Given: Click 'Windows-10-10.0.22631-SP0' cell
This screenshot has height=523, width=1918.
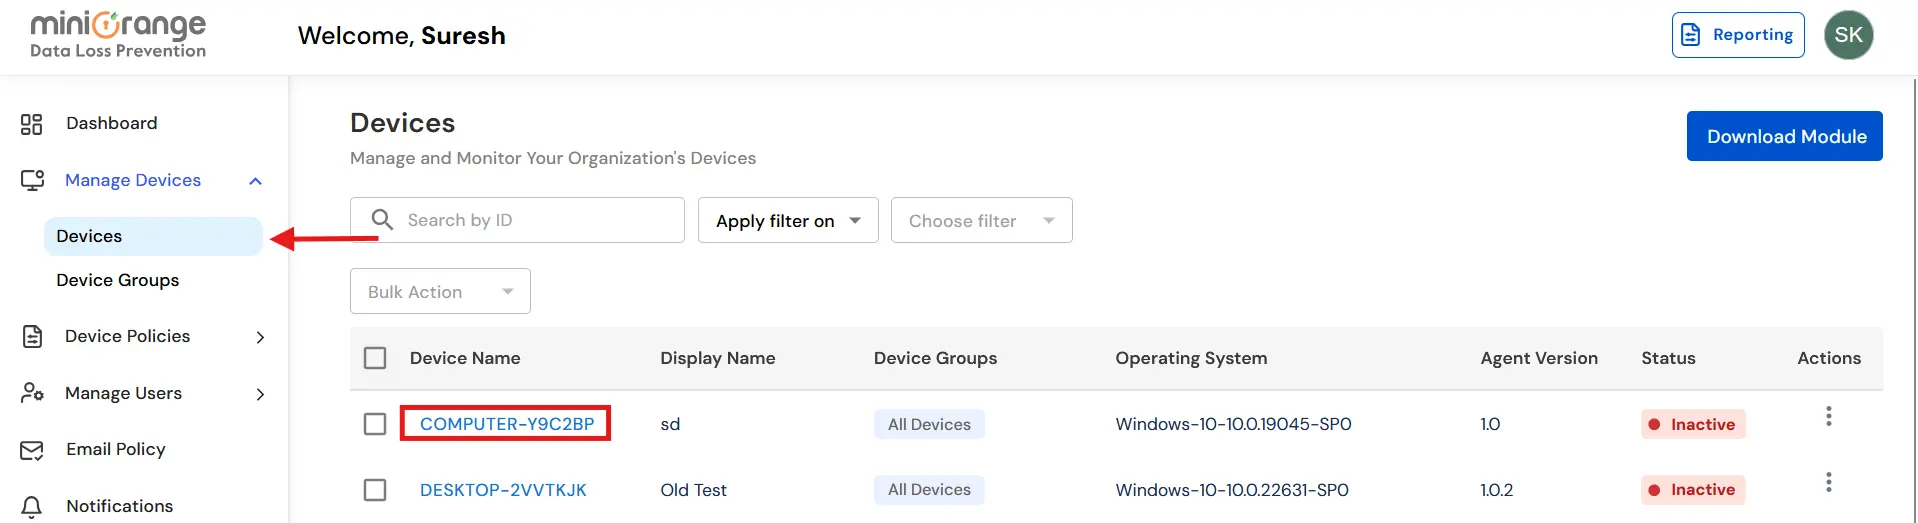Looking at the screenshot, I should coord(1232,490).
